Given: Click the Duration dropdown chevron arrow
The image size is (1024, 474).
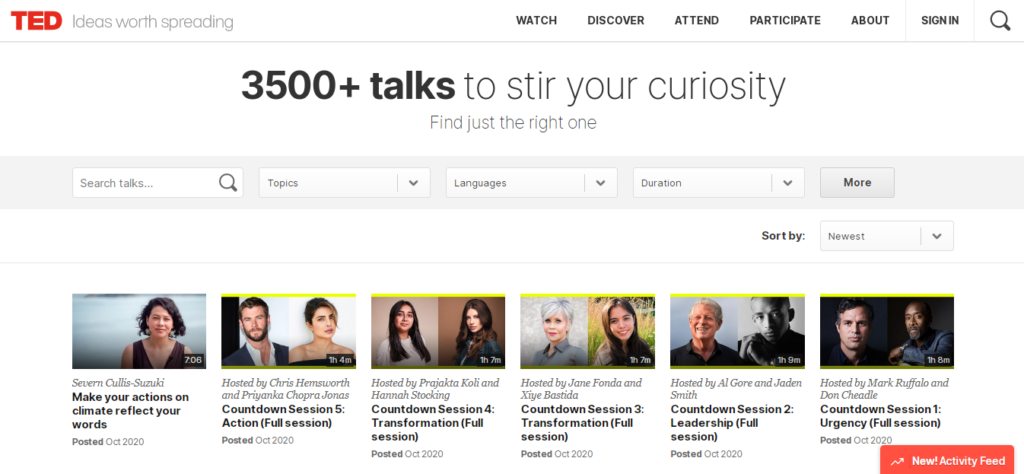Looking at the screenshot, I should [x=788, y=183].
